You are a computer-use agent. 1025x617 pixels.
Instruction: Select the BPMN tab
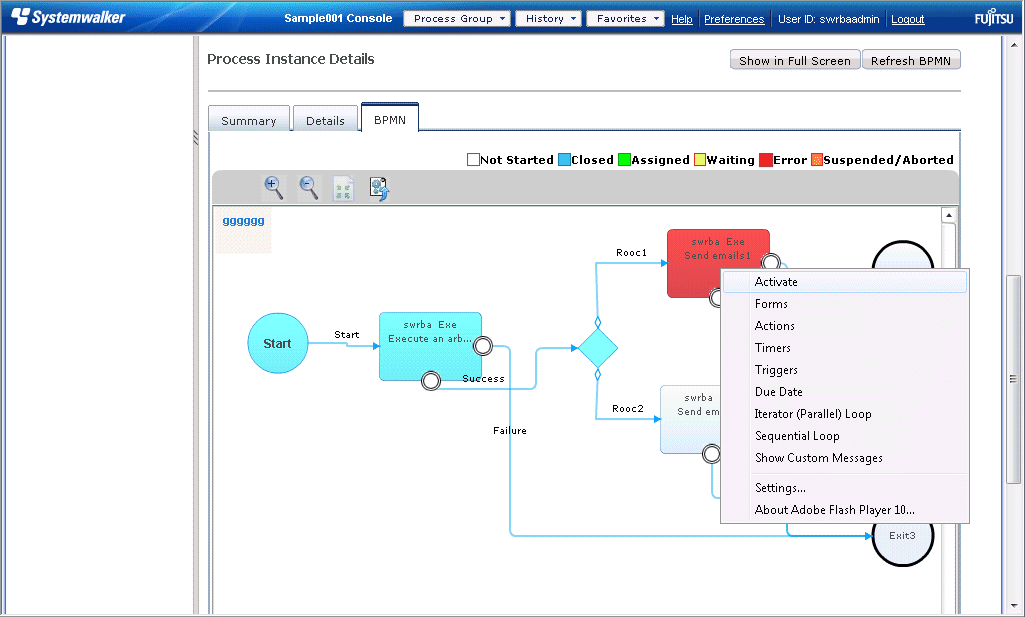point(390,118)
